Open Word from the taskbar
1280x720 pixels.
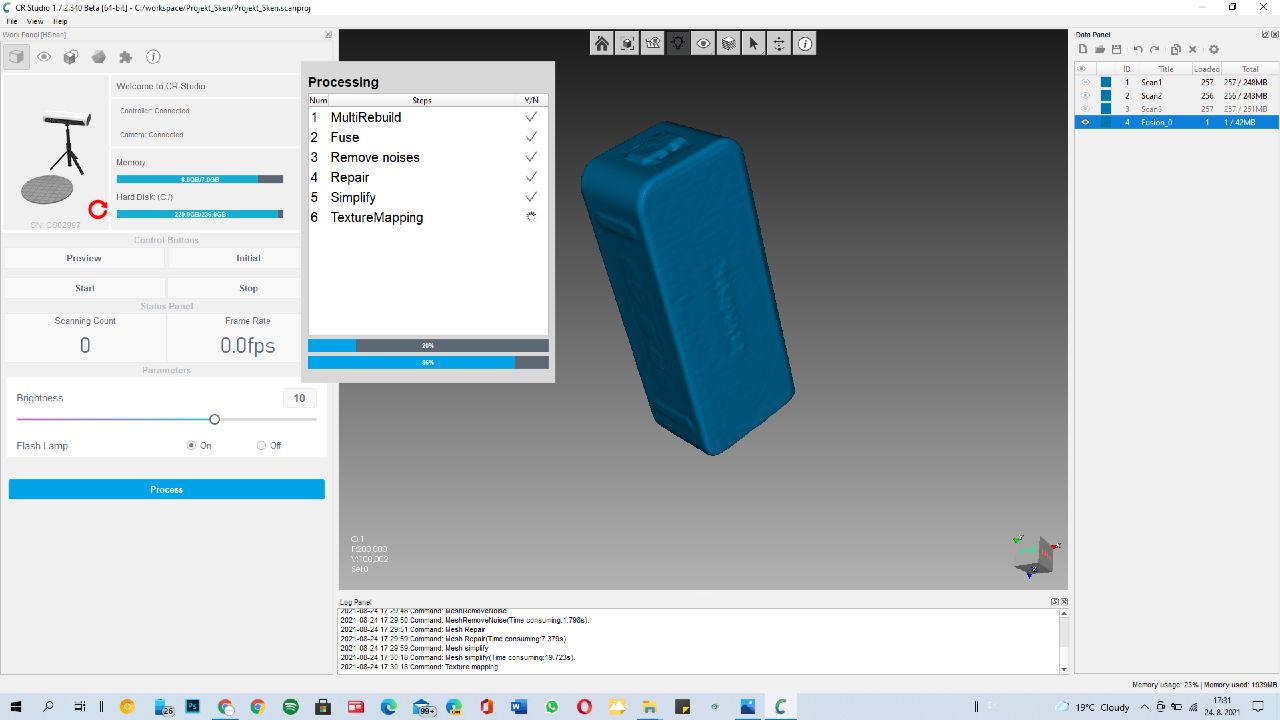(519, 707)
